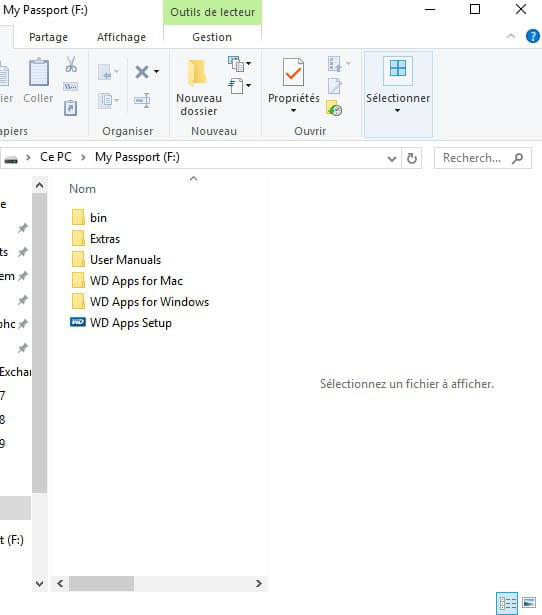
Task: Click the copy path icon under scissors
Action: pyautogui.click(x=71, y=86)
